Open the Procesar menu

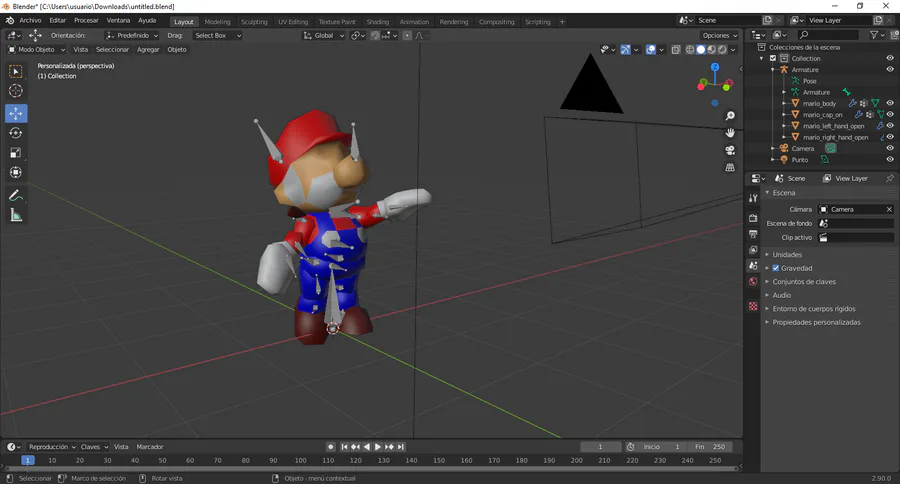86,21
